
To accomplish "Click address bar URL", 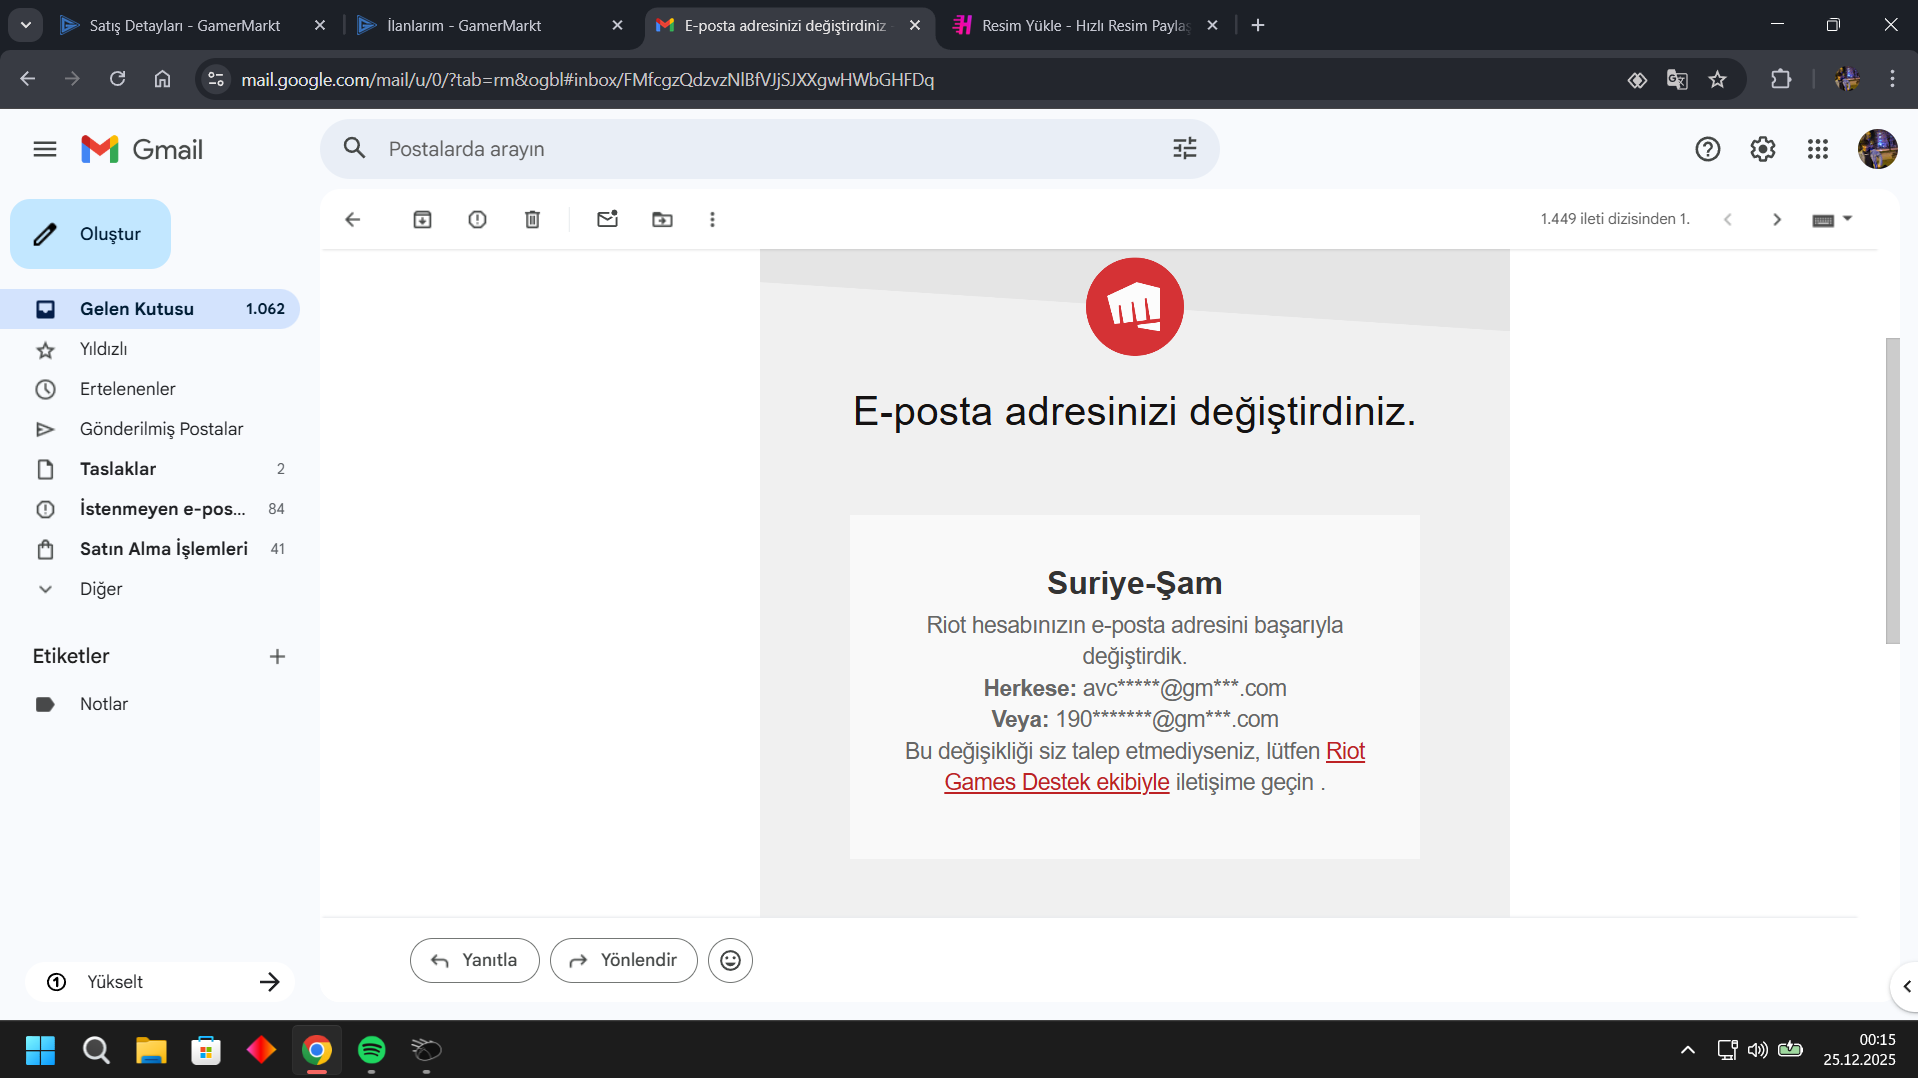I will [588, 80].
